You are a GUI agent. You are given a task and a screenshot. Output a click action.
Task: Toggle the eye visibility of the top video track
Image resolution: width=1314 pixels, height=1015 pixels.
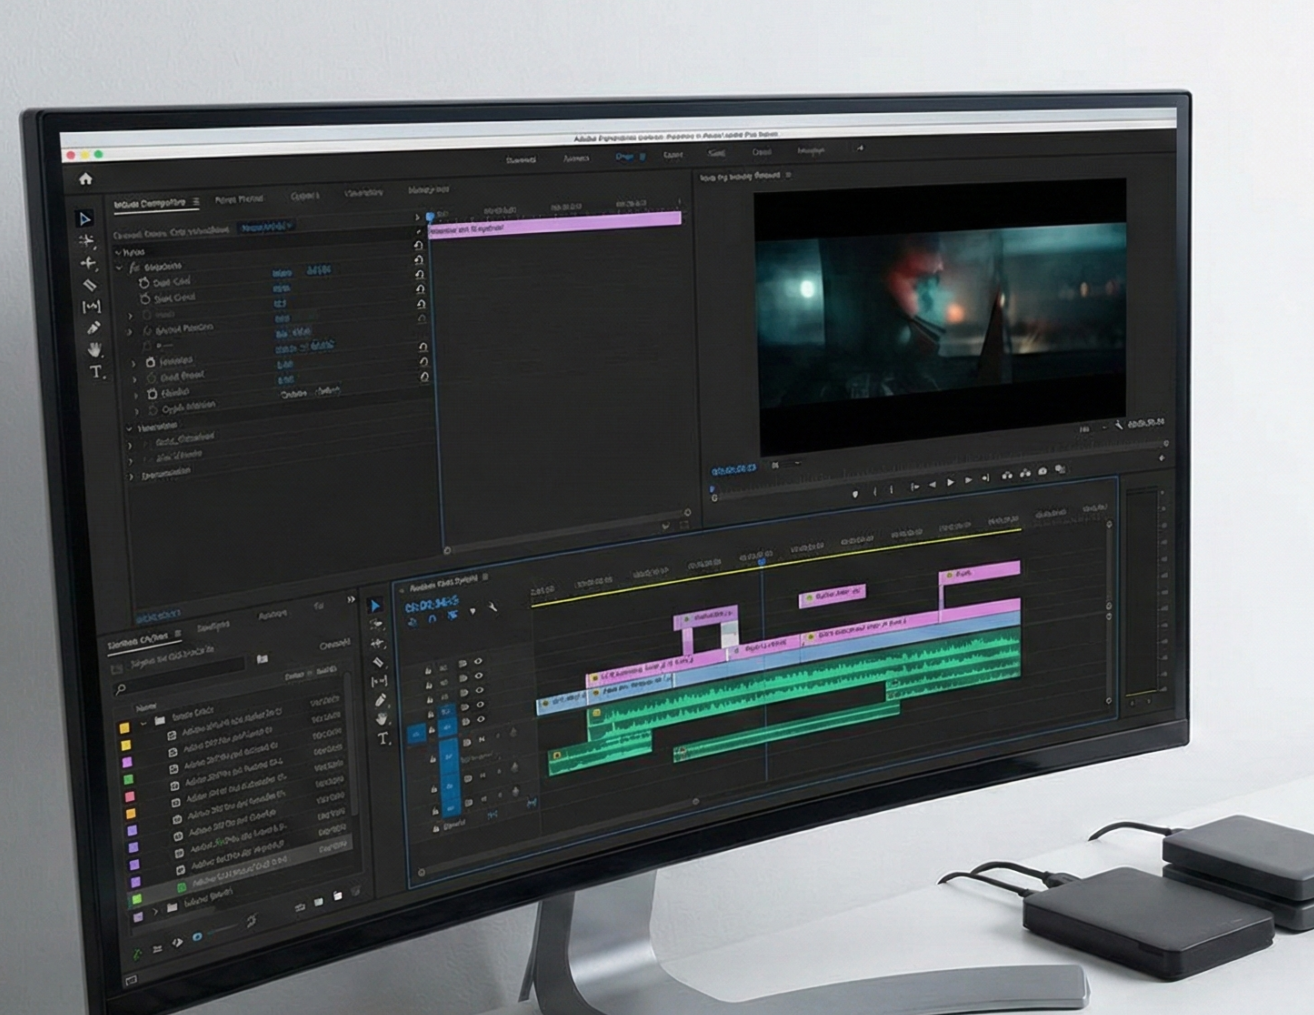[x=478, y=662]
